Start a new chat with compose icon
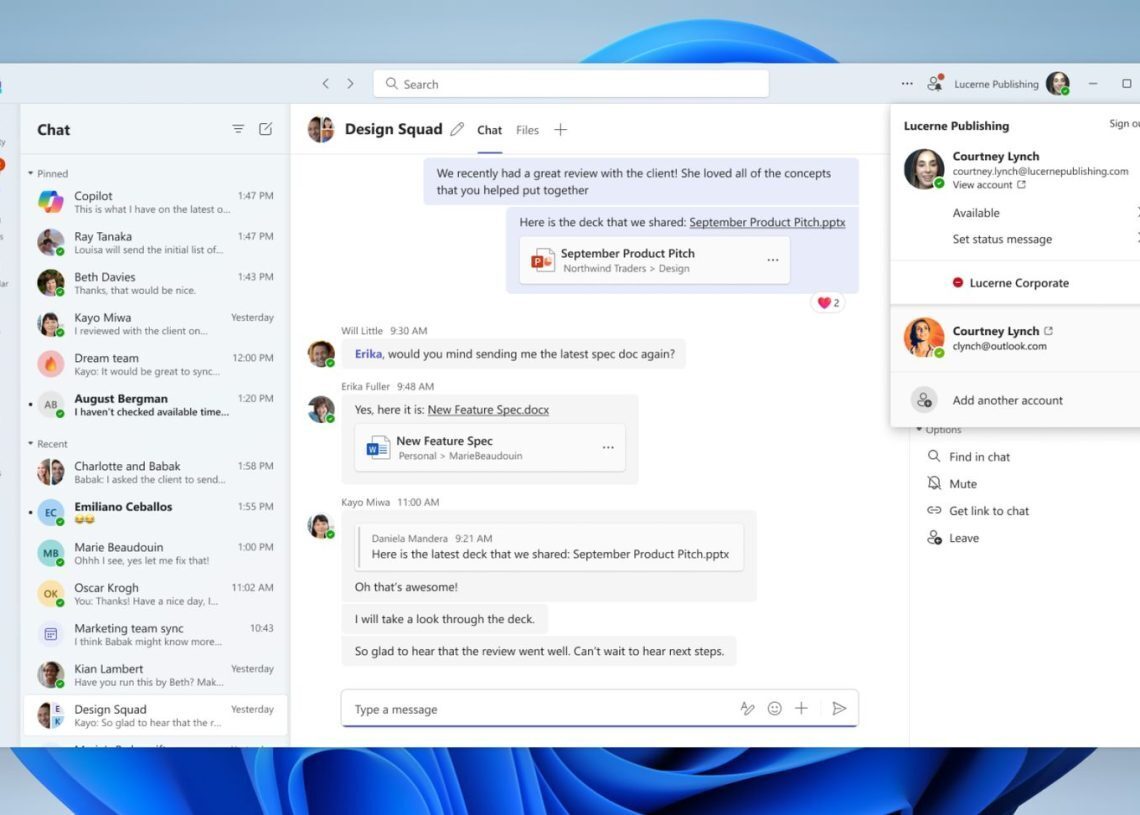Screen dimensions: 1140x815 (x=265, y=129)
